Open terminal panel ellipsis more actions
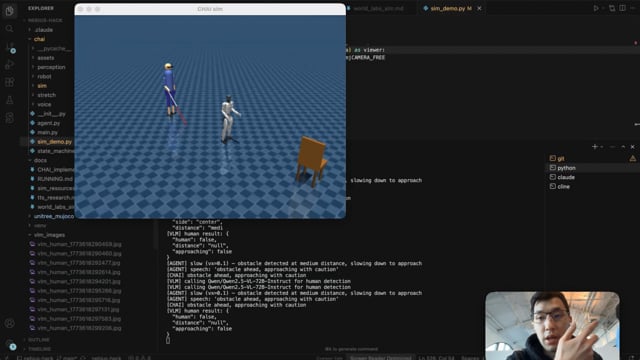 pos(612,147)
